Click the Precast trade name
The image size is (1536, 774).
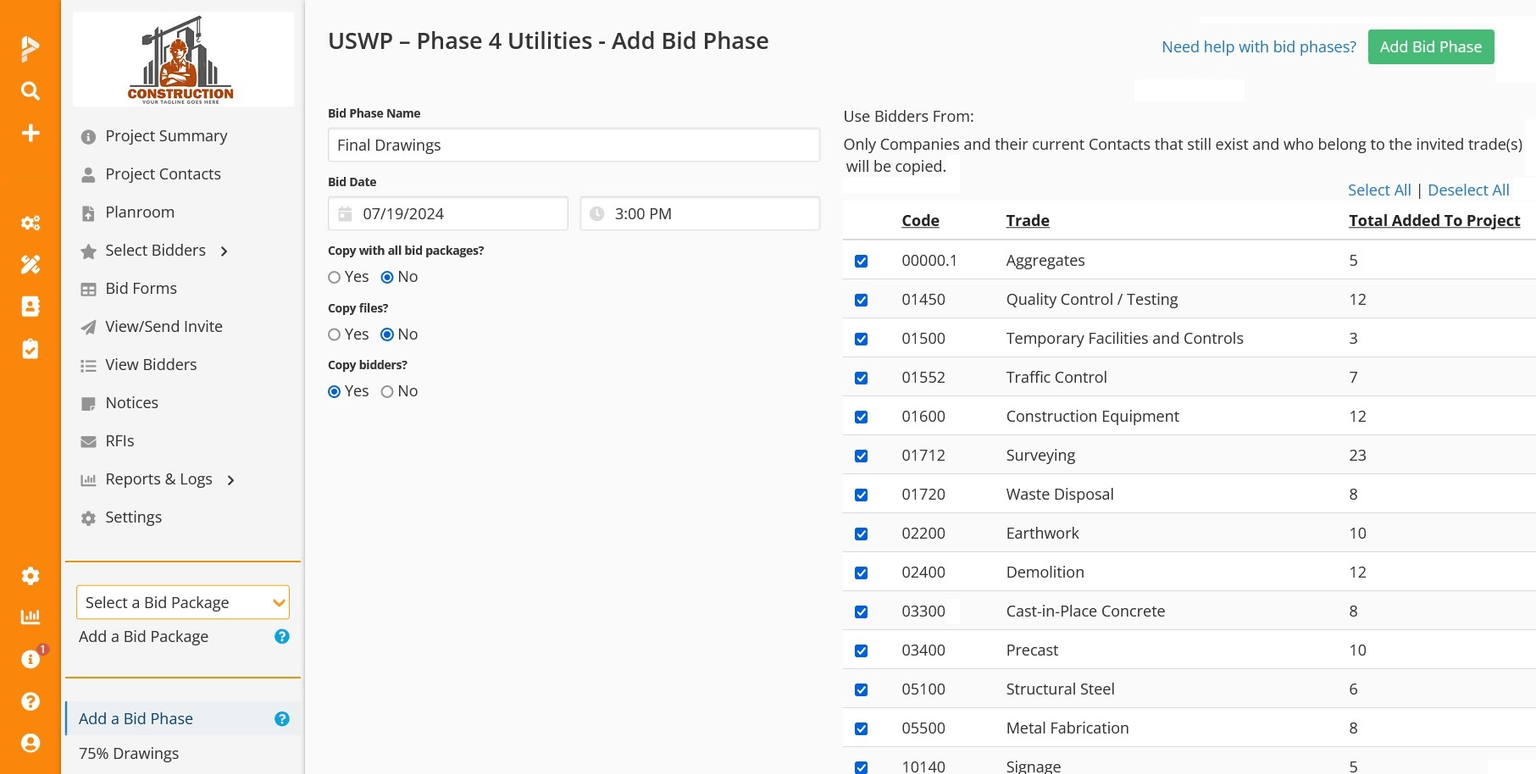[1032, 650]
